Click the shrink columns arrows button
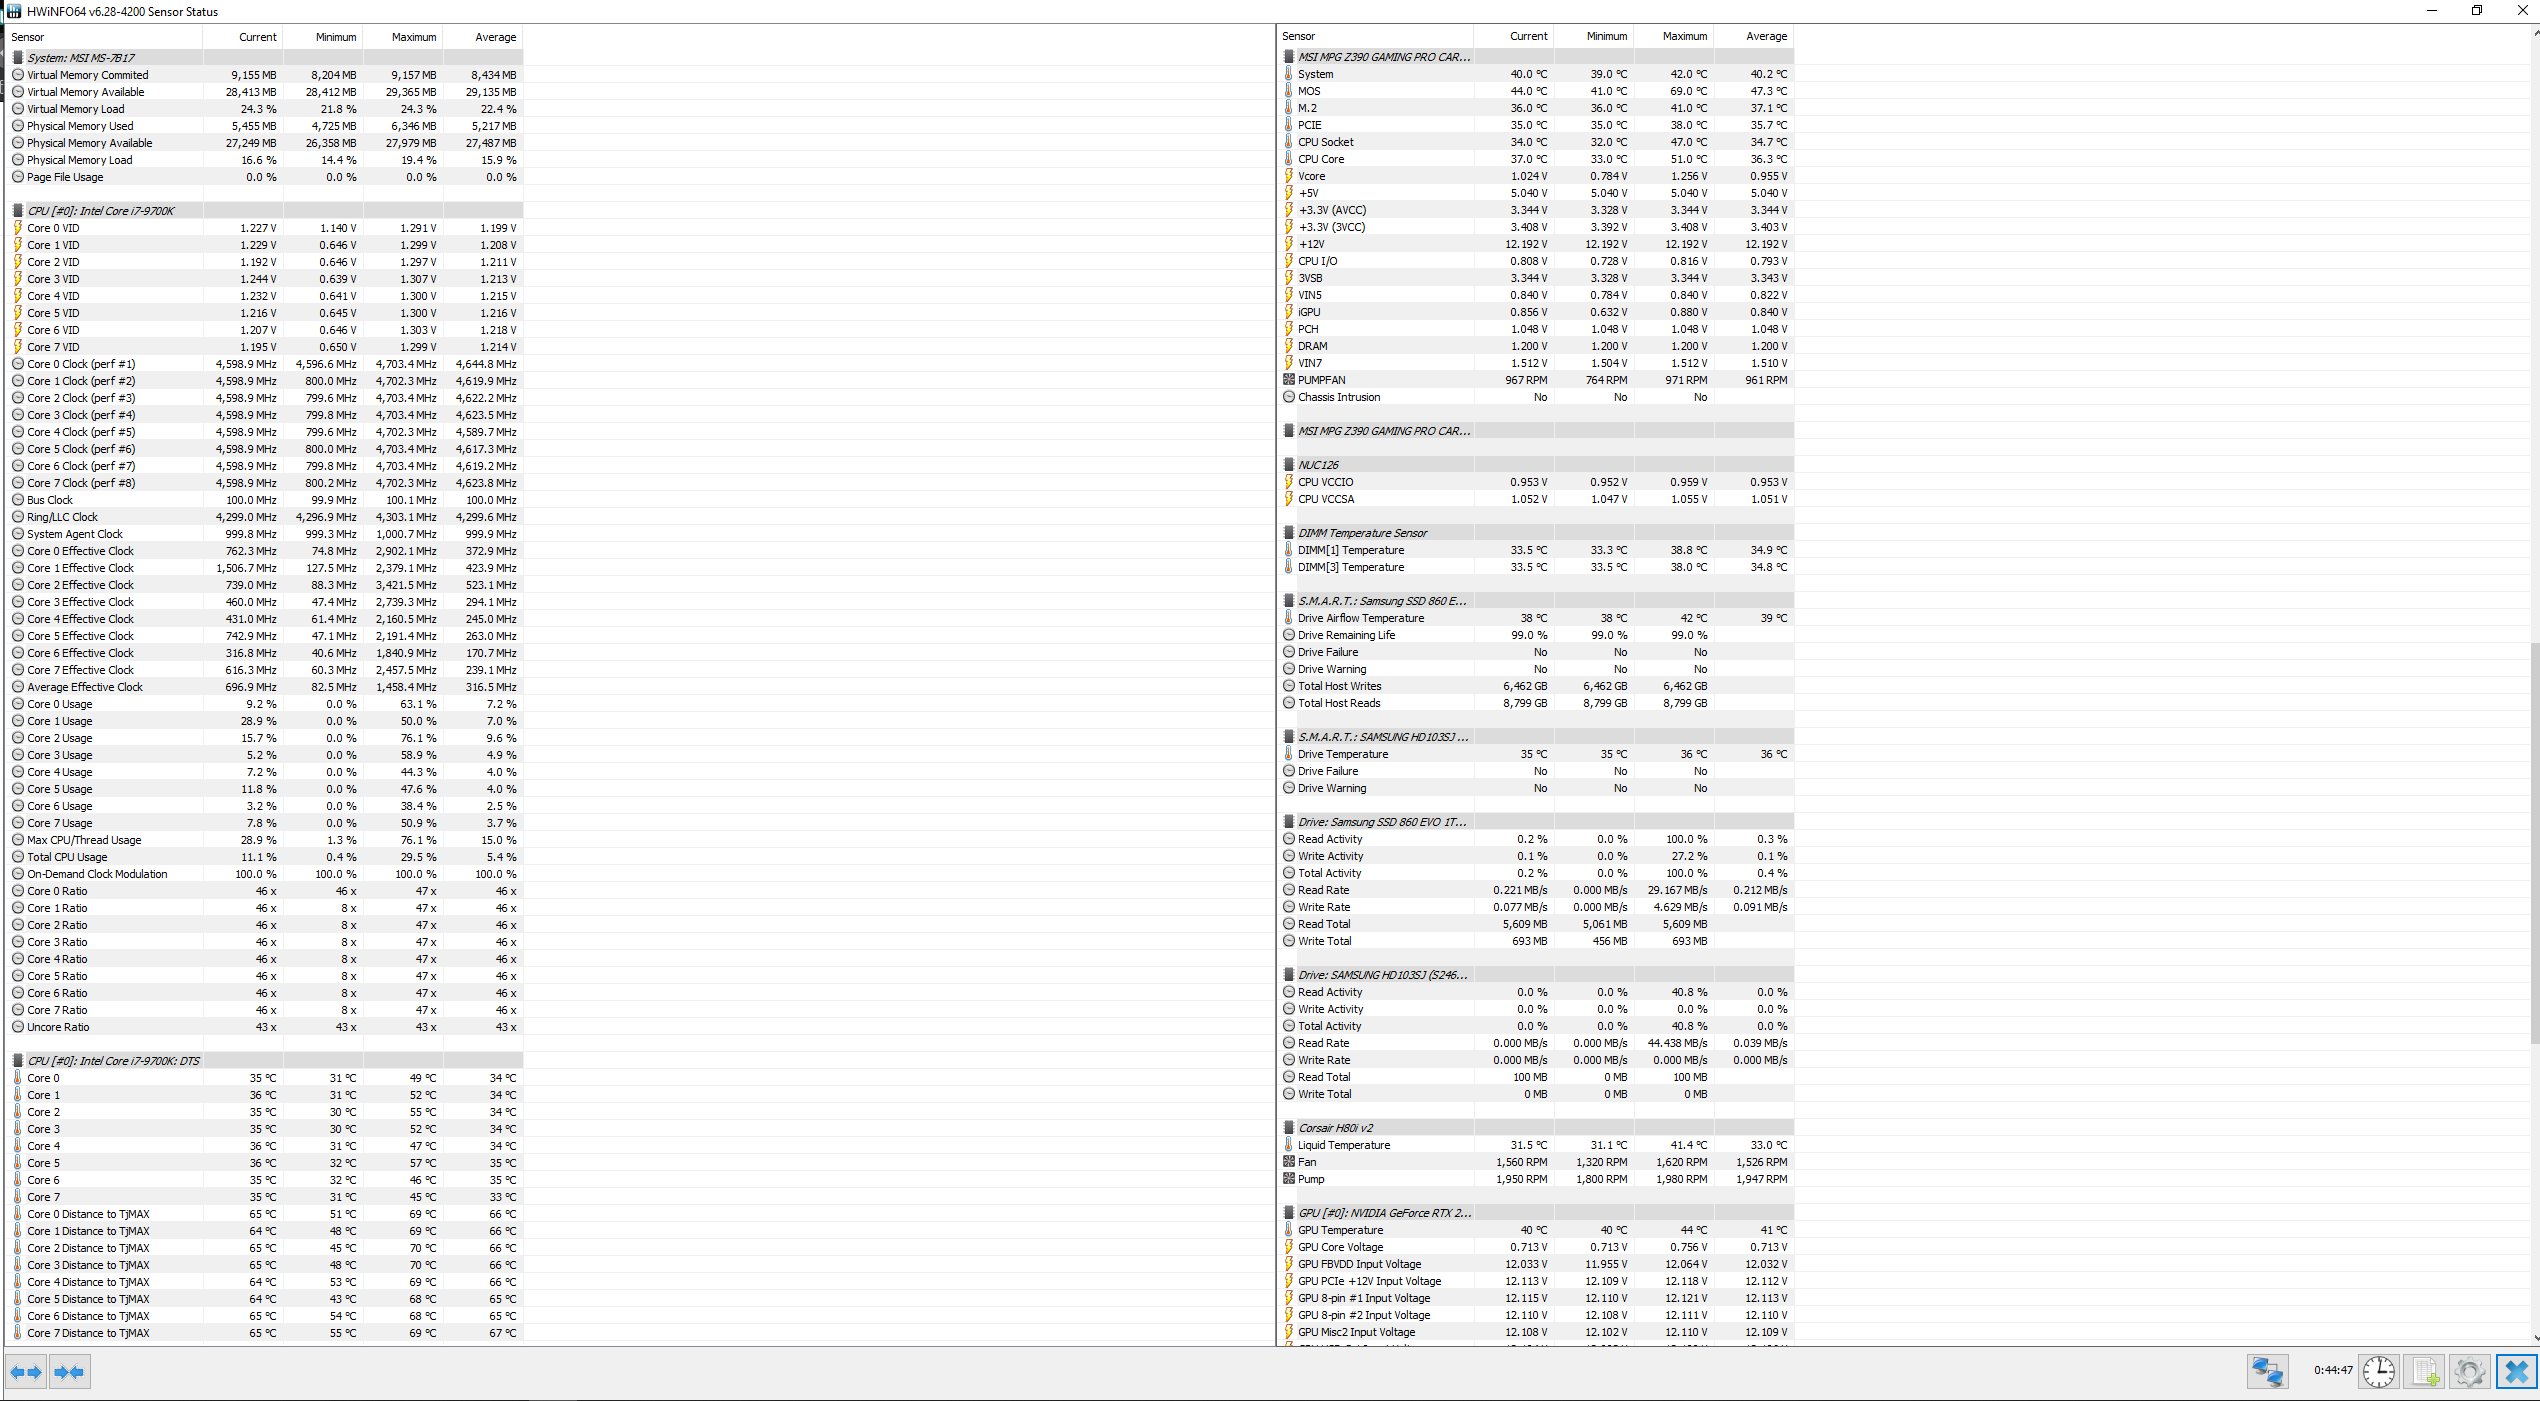The image size is (2540, 1401). tap(69, 1372)
